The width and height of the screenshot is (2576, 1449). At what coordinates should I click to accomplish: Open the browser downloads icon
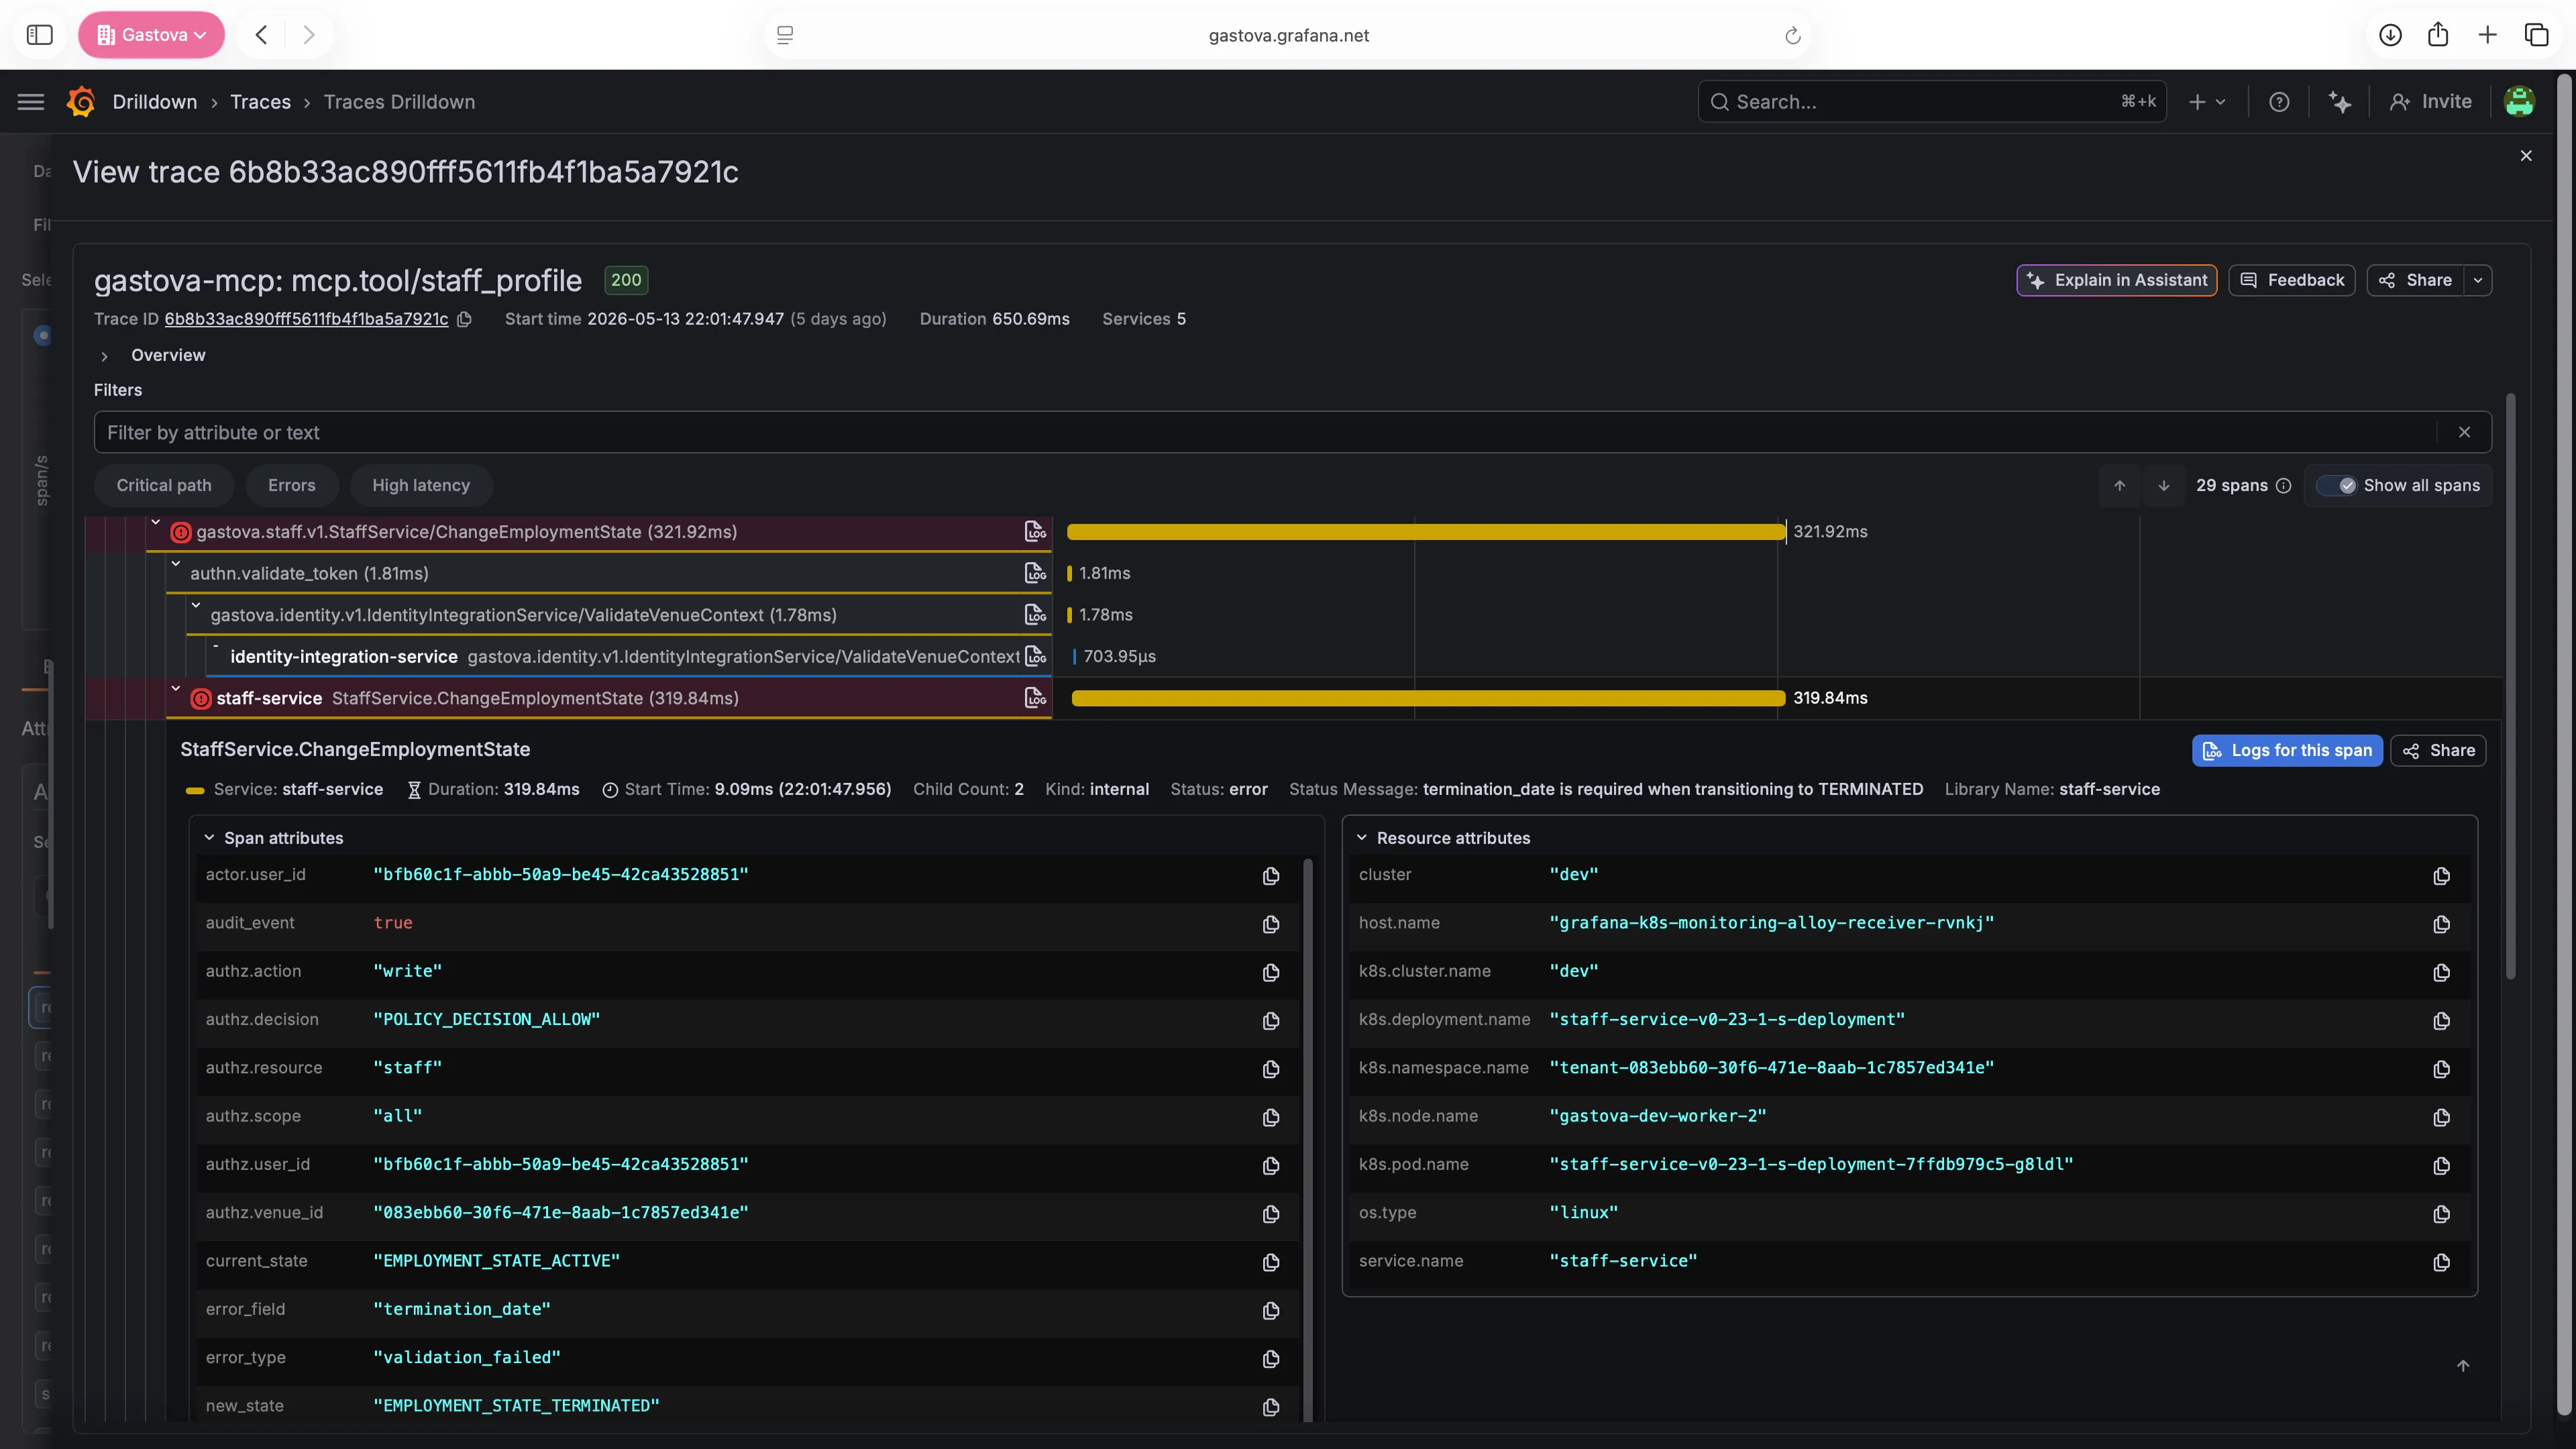2390,35
